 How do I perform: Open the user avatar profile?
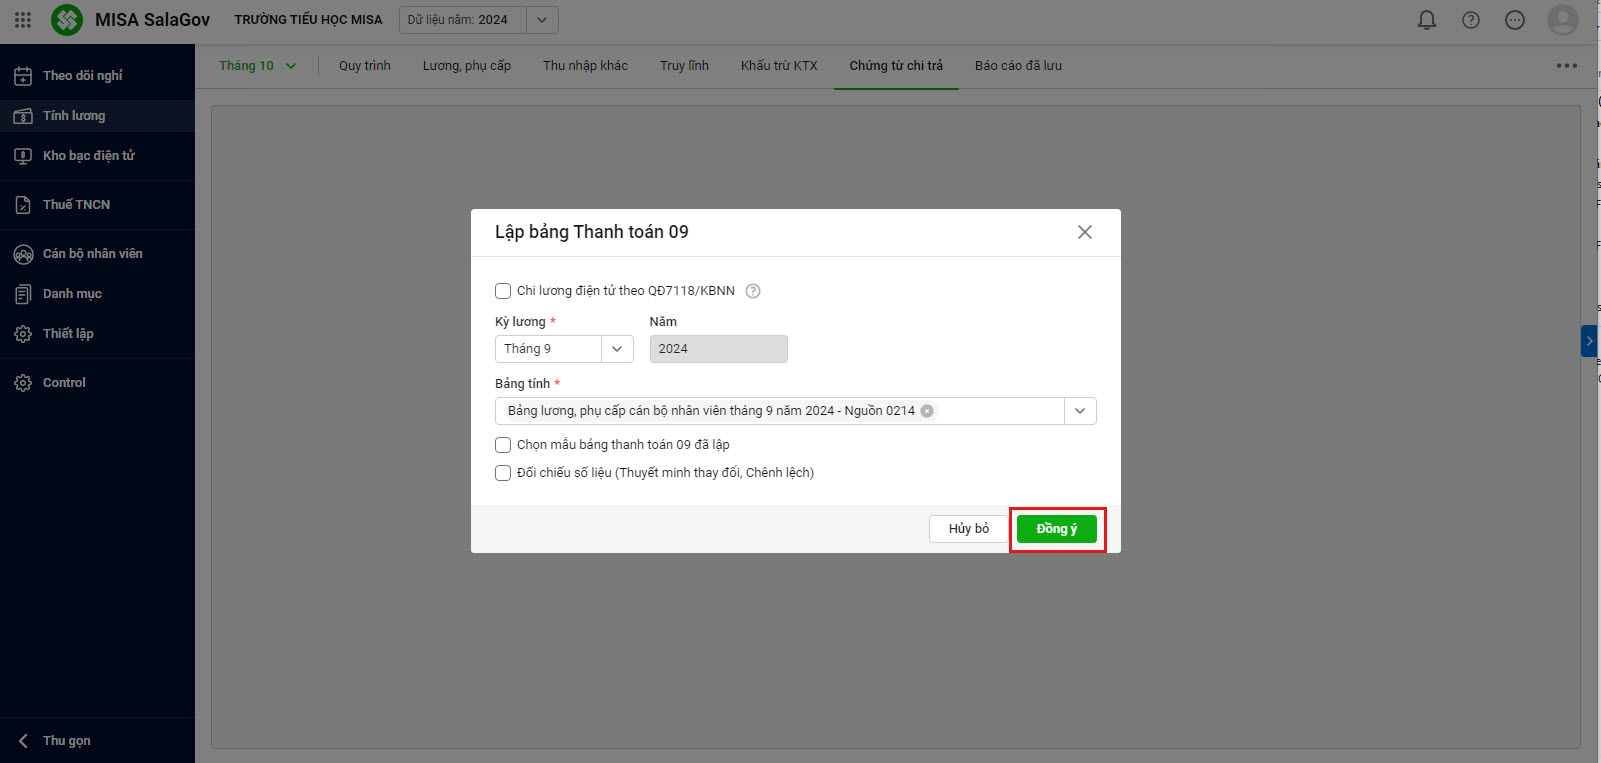coord(1562,20)
